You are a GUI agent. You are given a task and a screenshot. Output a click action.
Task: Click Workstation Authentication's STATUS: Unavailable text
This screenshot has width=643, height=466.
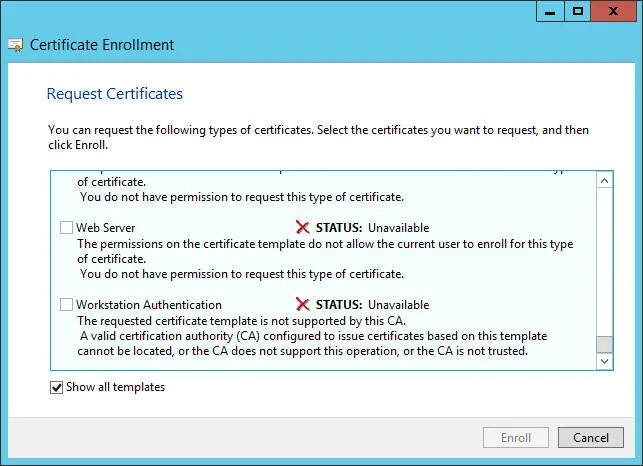tap(372, 305)
